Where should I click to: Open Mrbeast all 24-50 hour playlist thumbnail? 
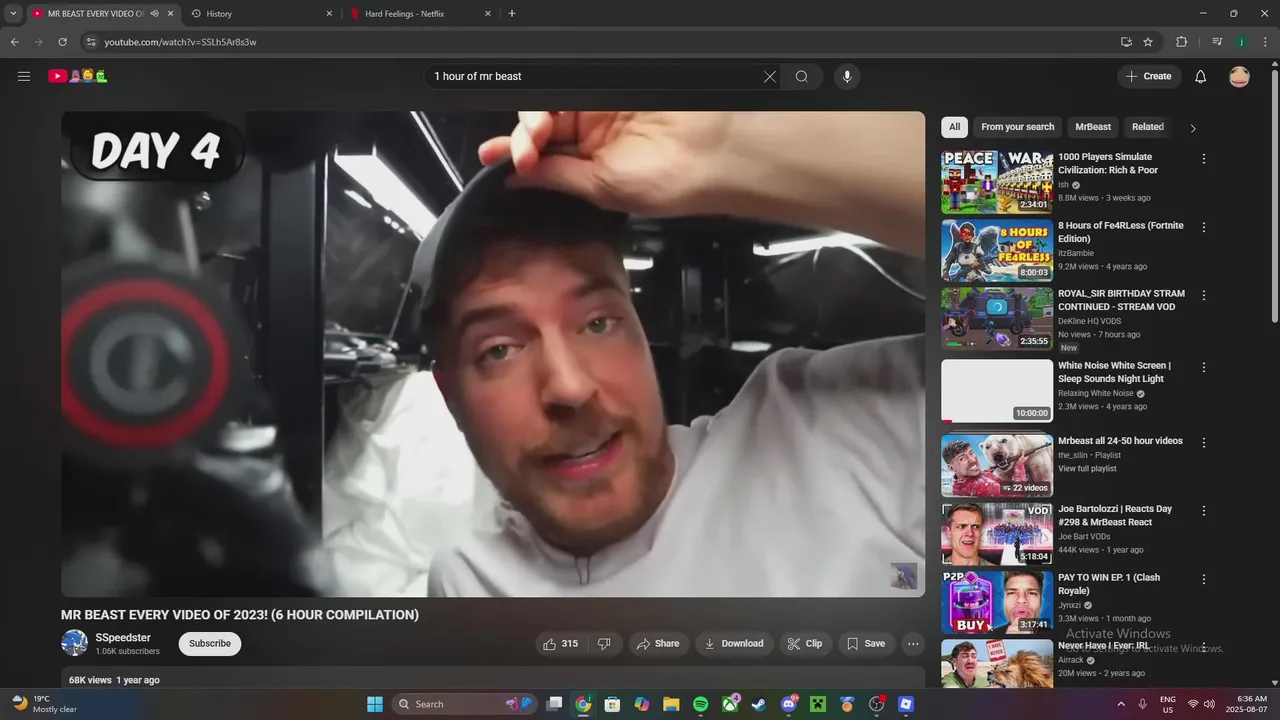[997, 466]
